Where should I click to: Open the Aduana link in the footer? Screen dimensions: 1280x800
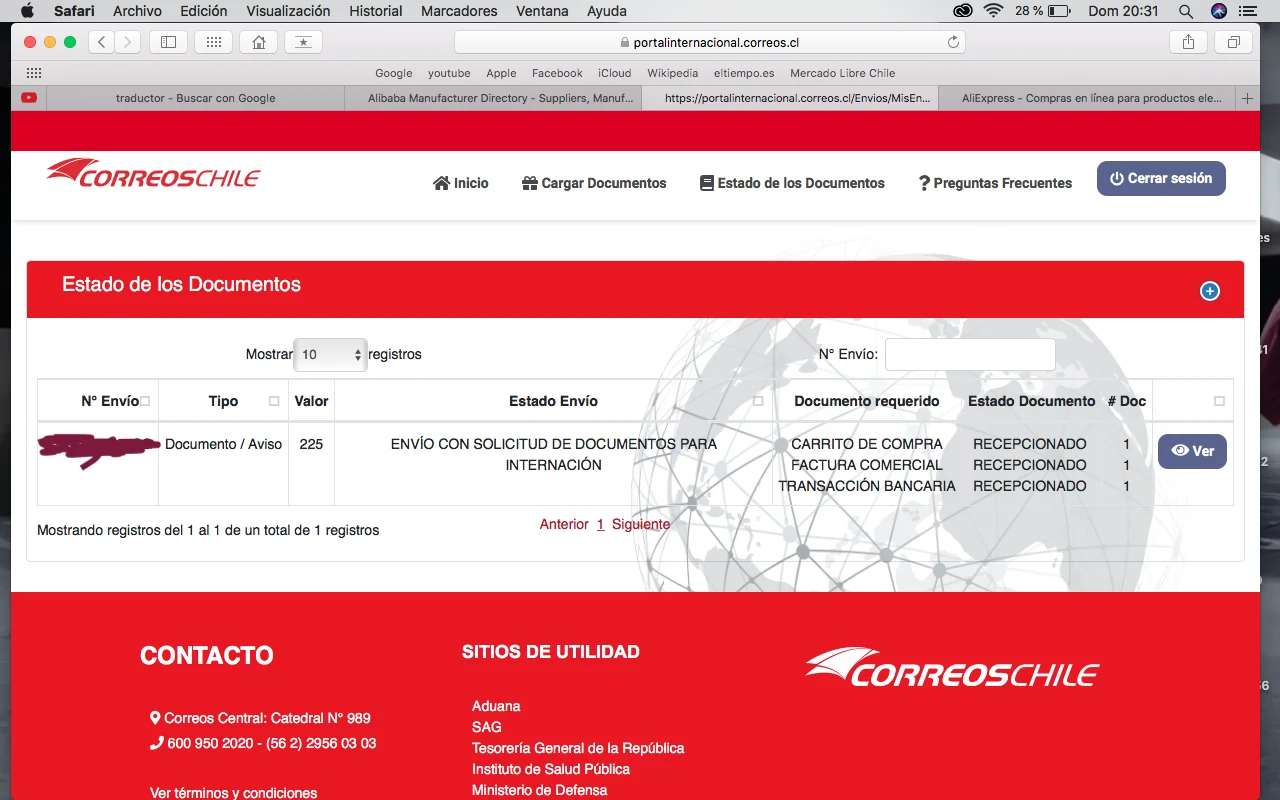pos(496,706)
